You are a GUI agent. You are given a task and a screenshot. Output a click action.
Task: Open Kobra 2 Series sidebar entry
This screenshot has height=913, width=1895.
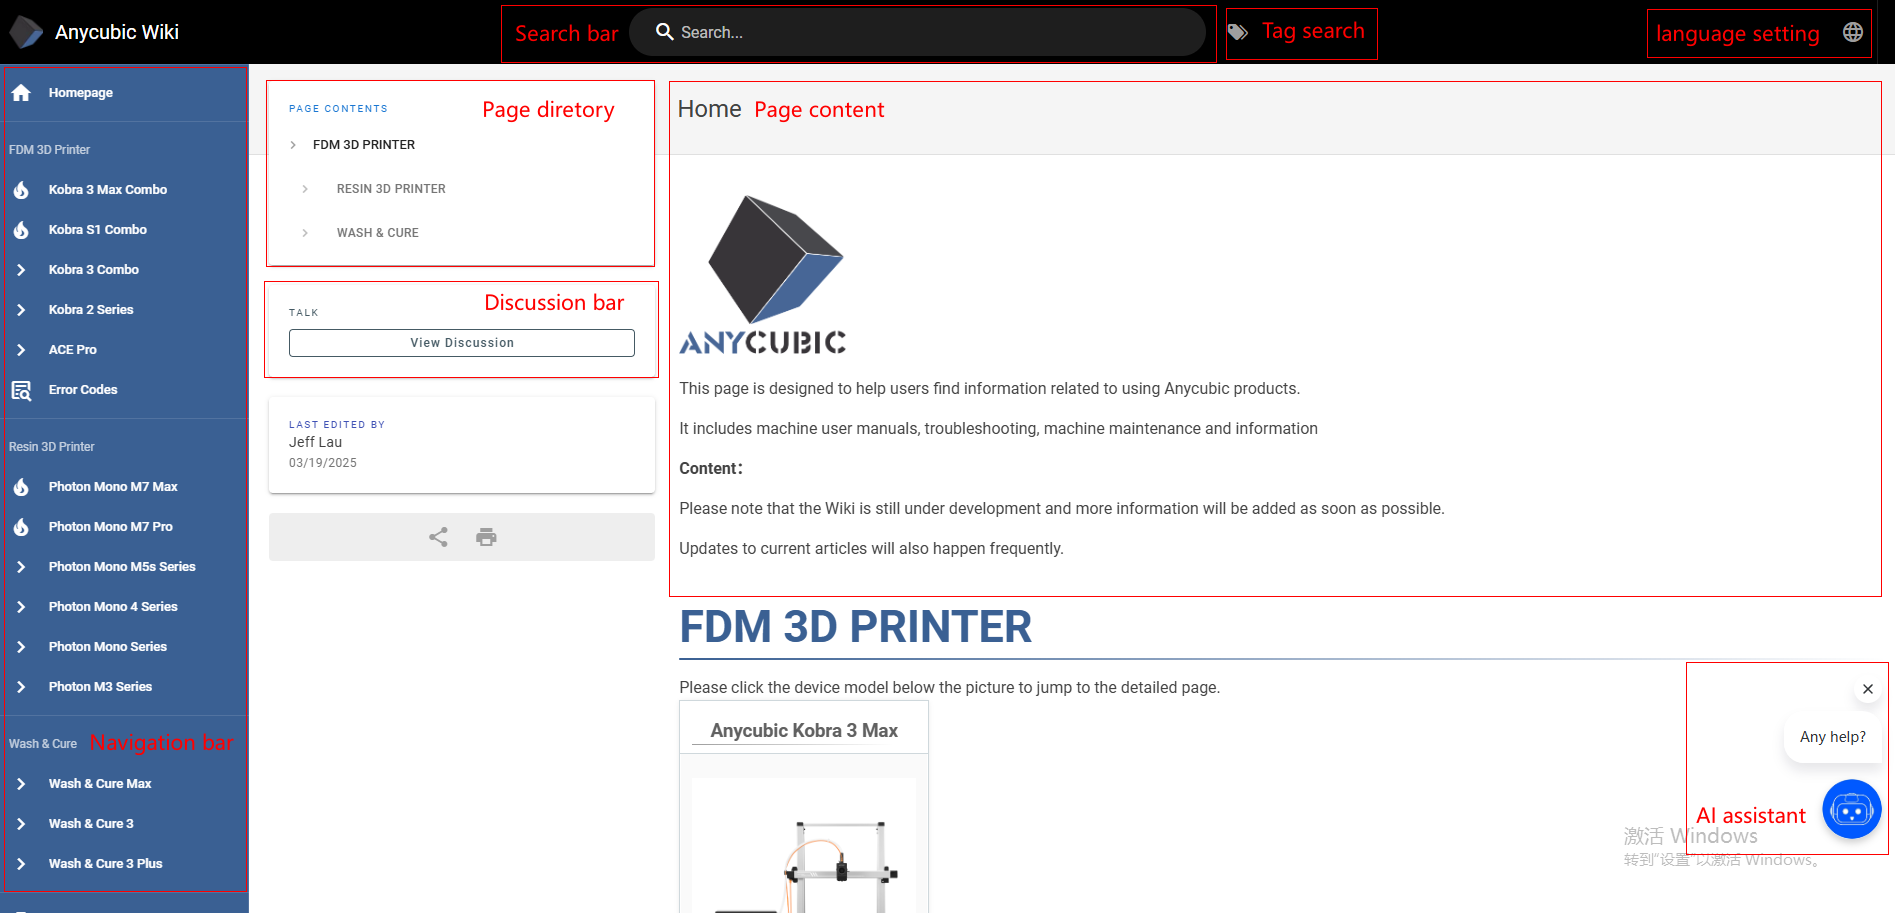tap(91, 310)
